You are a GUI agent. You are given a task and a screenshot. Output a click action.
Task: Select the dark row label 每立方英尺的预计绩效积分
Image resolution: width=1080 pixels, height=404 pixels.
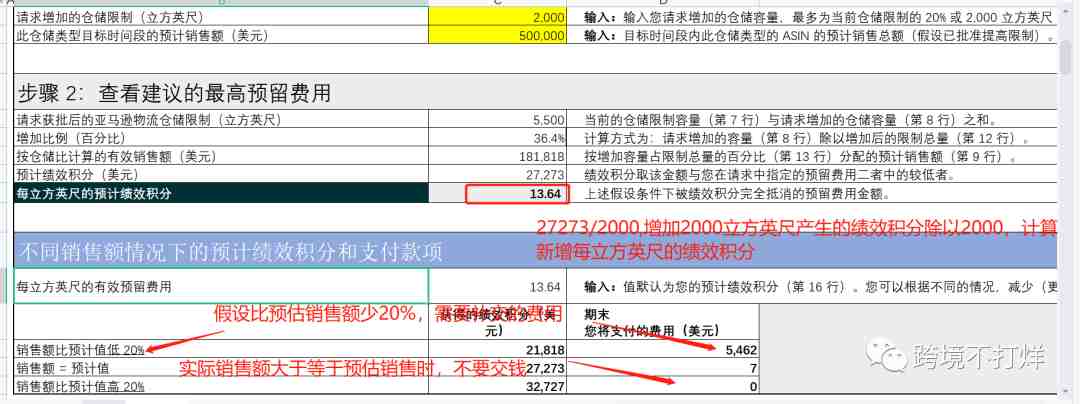point(221,193)
